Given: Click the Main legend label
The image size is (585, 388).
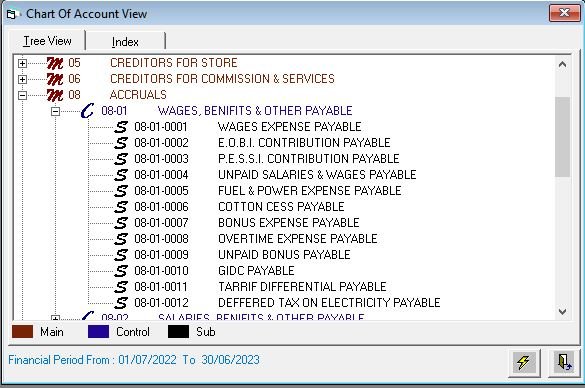Looking at the screenshot, I should click(x=52, y=332).
